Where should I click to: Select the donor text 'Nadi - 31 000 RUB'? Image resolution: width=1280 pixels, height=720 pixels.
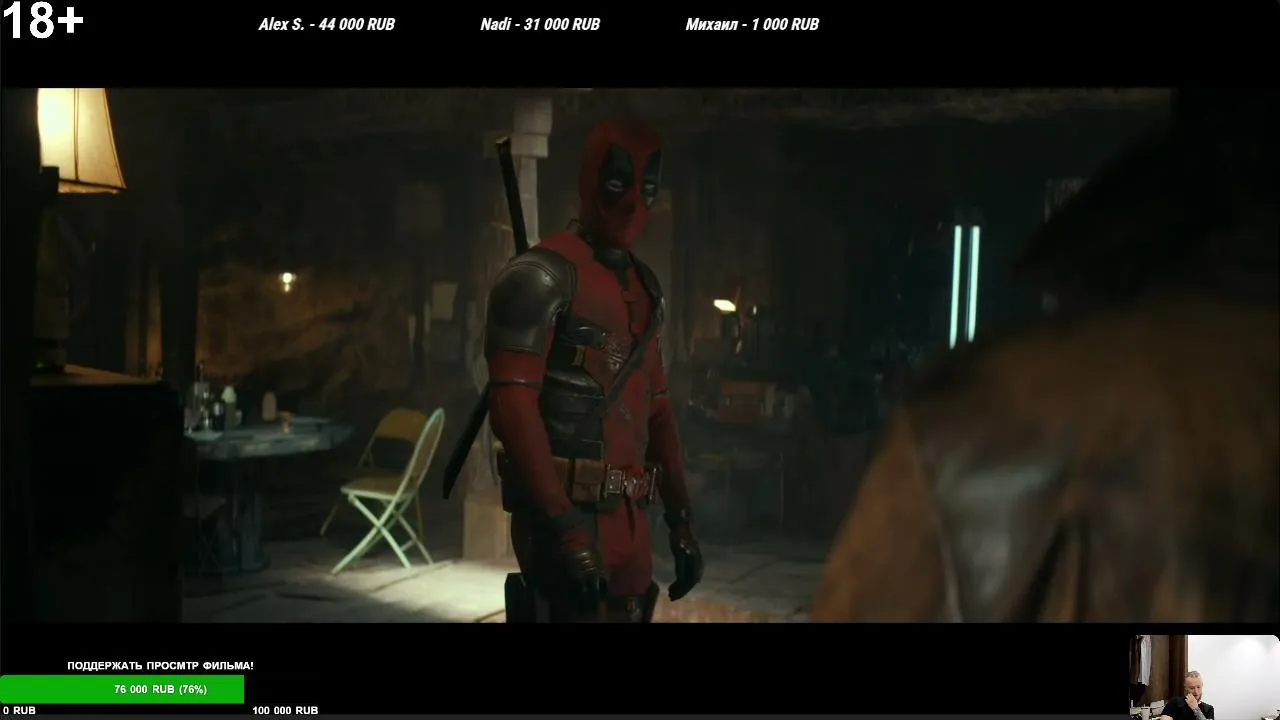coord(540,24)
